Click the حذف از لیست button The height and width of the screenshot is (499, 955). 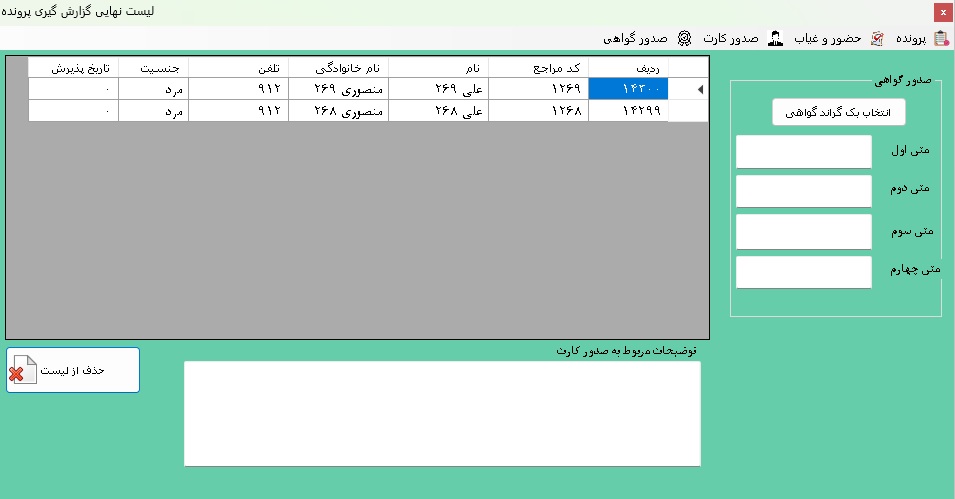[73, 370]
